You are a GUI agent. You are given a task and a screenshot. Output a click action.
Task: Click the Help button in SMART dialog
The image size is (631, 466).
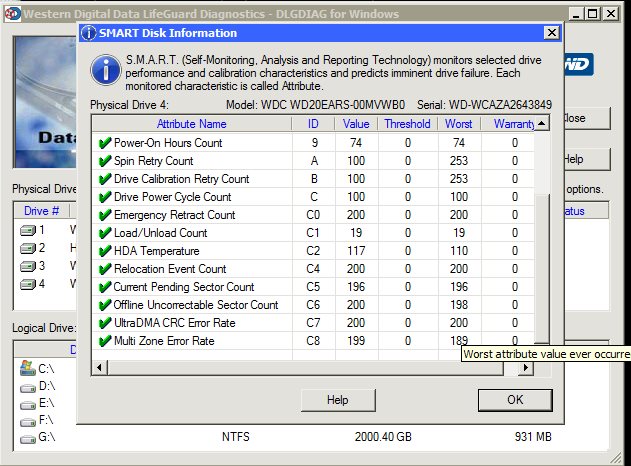click(x=338, y=400)
